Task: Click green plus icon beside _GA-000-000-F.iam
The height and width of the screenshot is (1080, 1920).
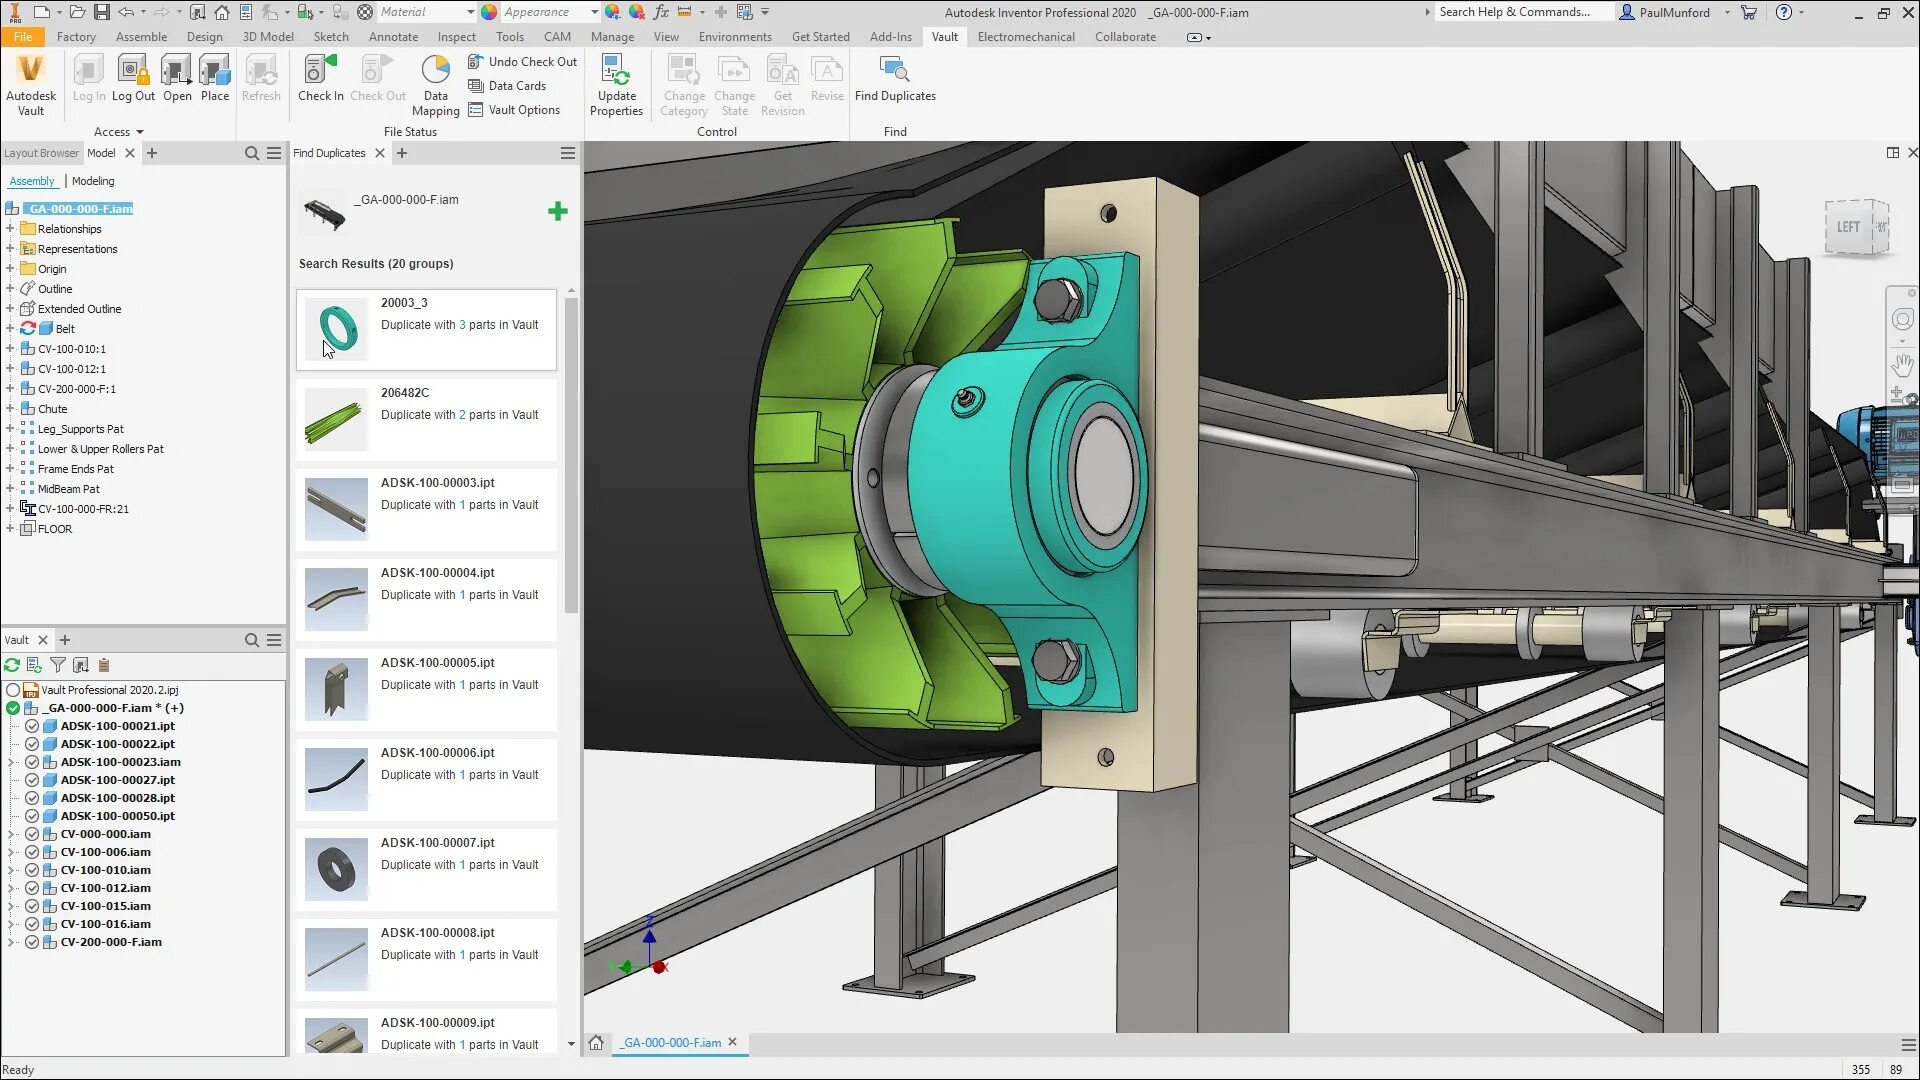Action: [558, 211]
